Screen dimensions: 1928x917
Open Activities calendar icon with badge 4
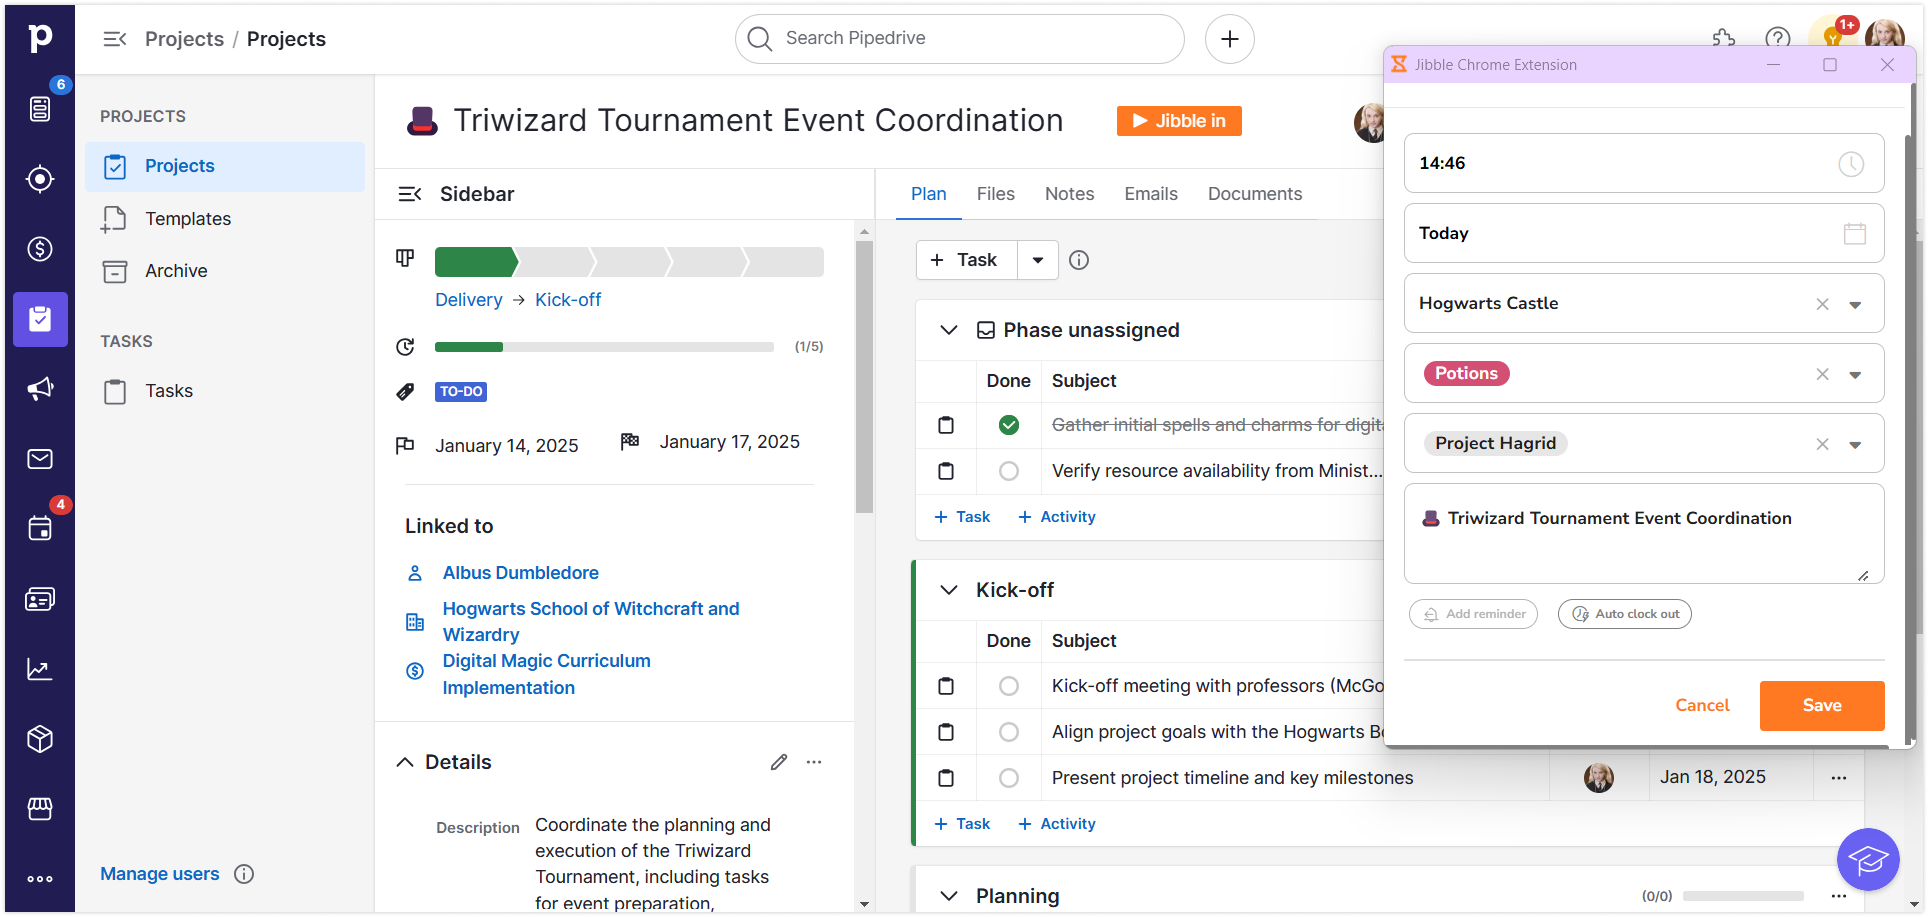[x=40, y=529]
